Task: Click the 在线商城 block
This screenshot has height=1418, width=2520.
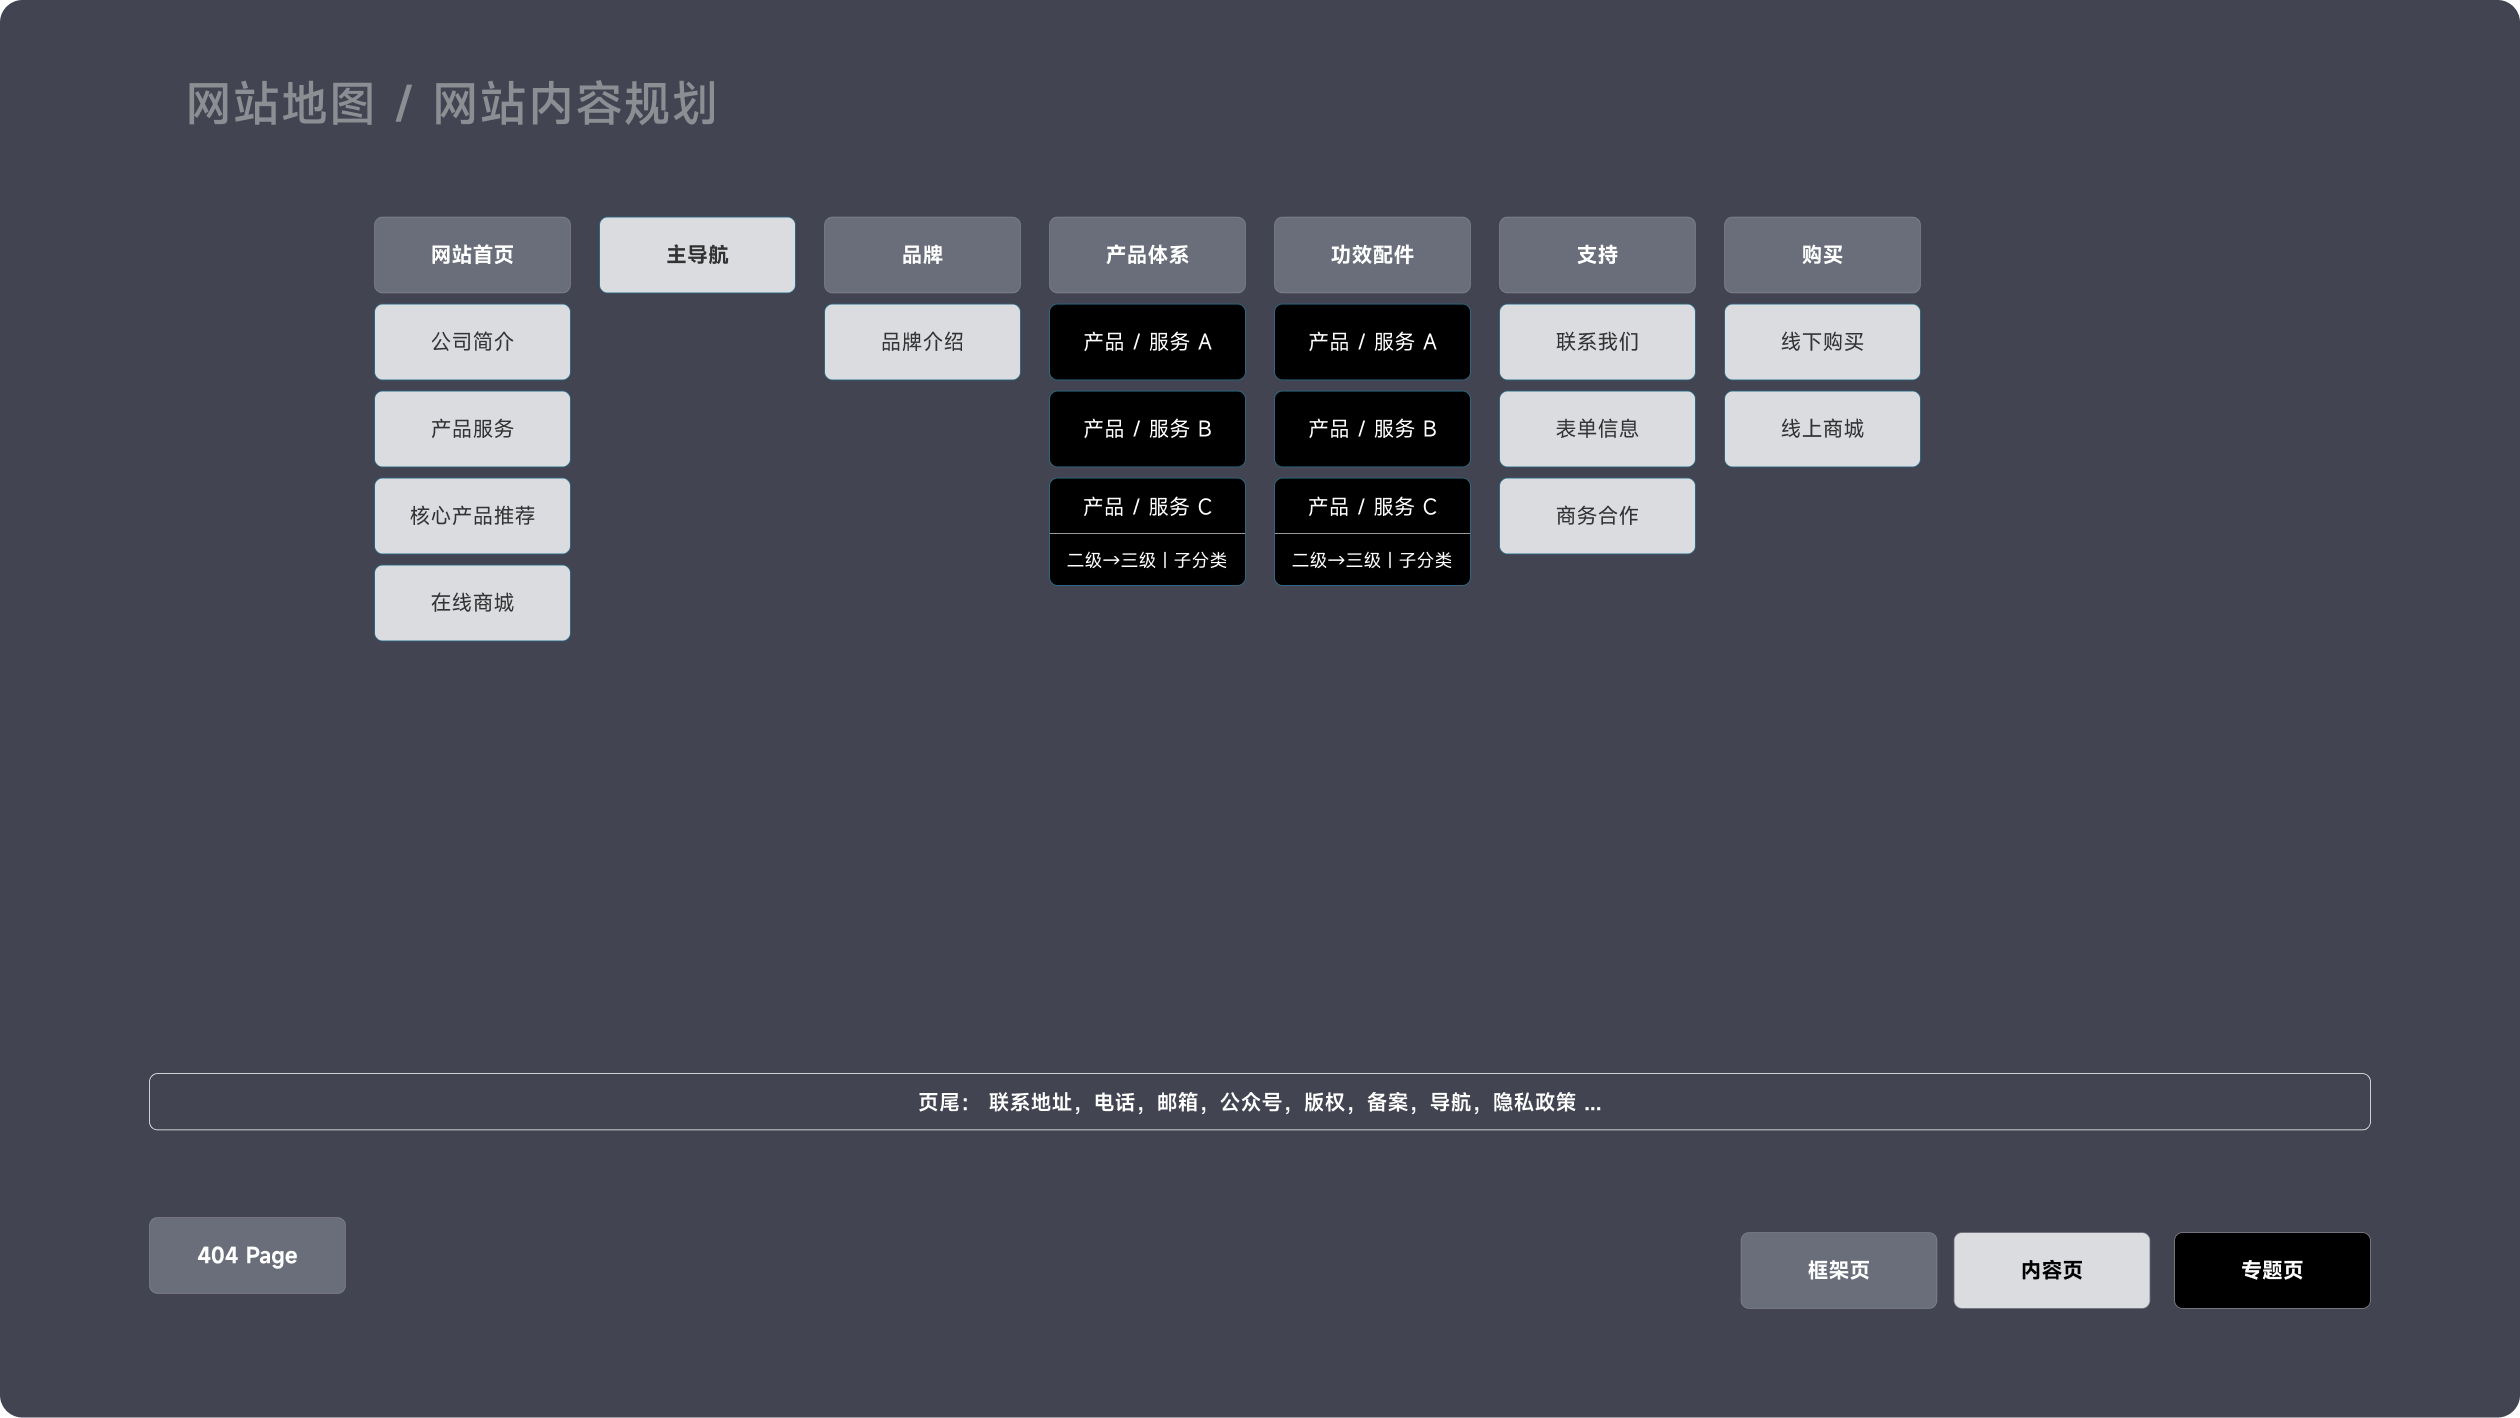Action: (472, 603)
